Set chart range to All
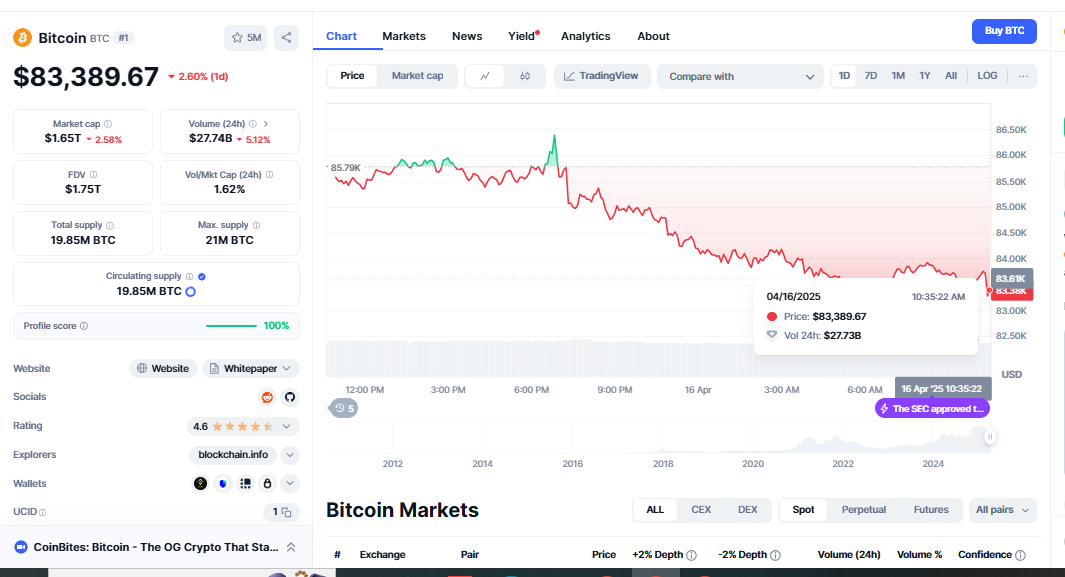Image resolution: width=1065 pixels, height=577 pixels. coord(951,76)
